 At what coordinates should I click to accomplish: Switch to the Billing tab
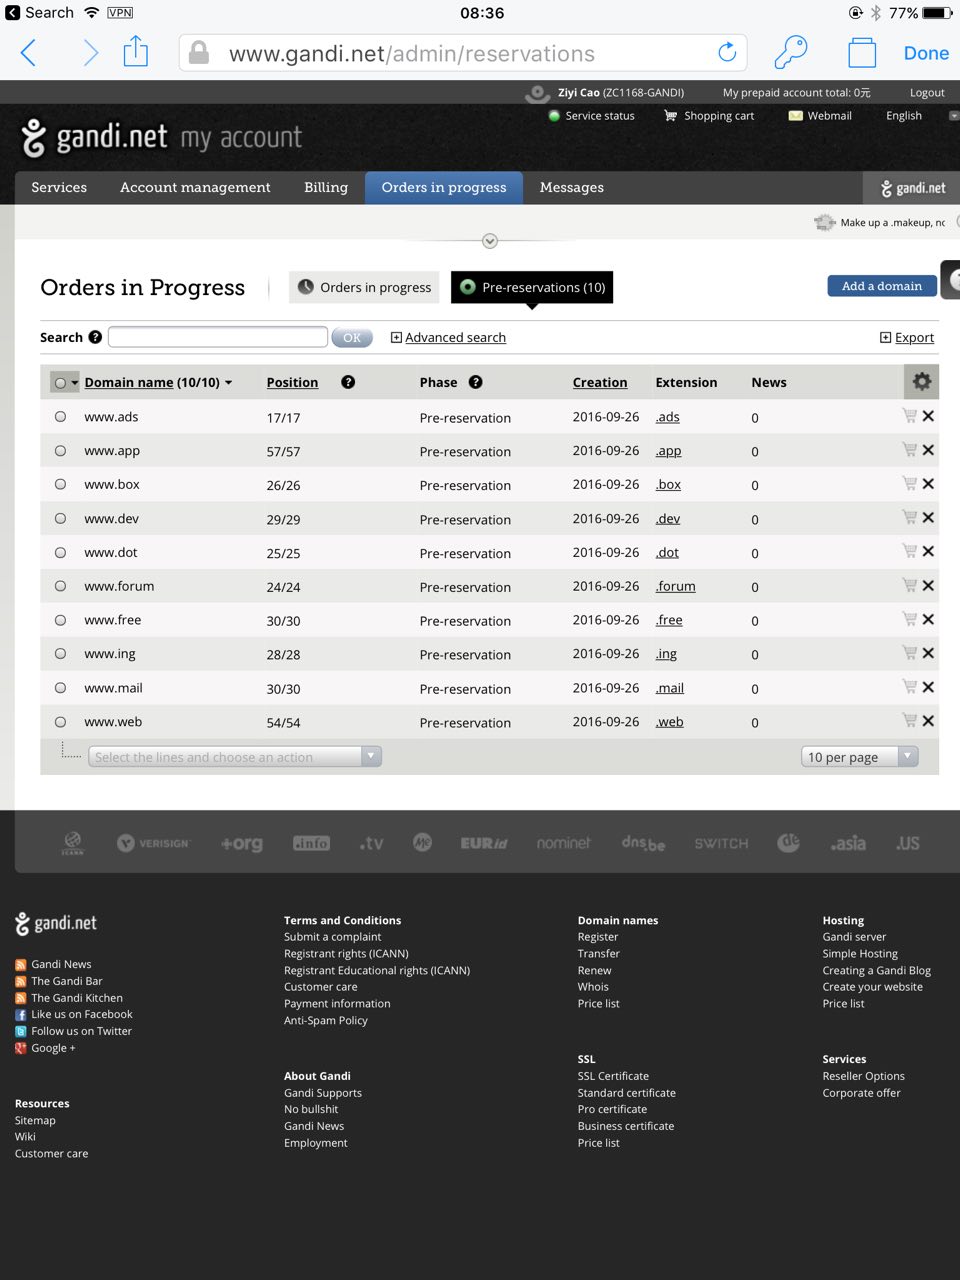pyautogui.click(x=326, y=187)
